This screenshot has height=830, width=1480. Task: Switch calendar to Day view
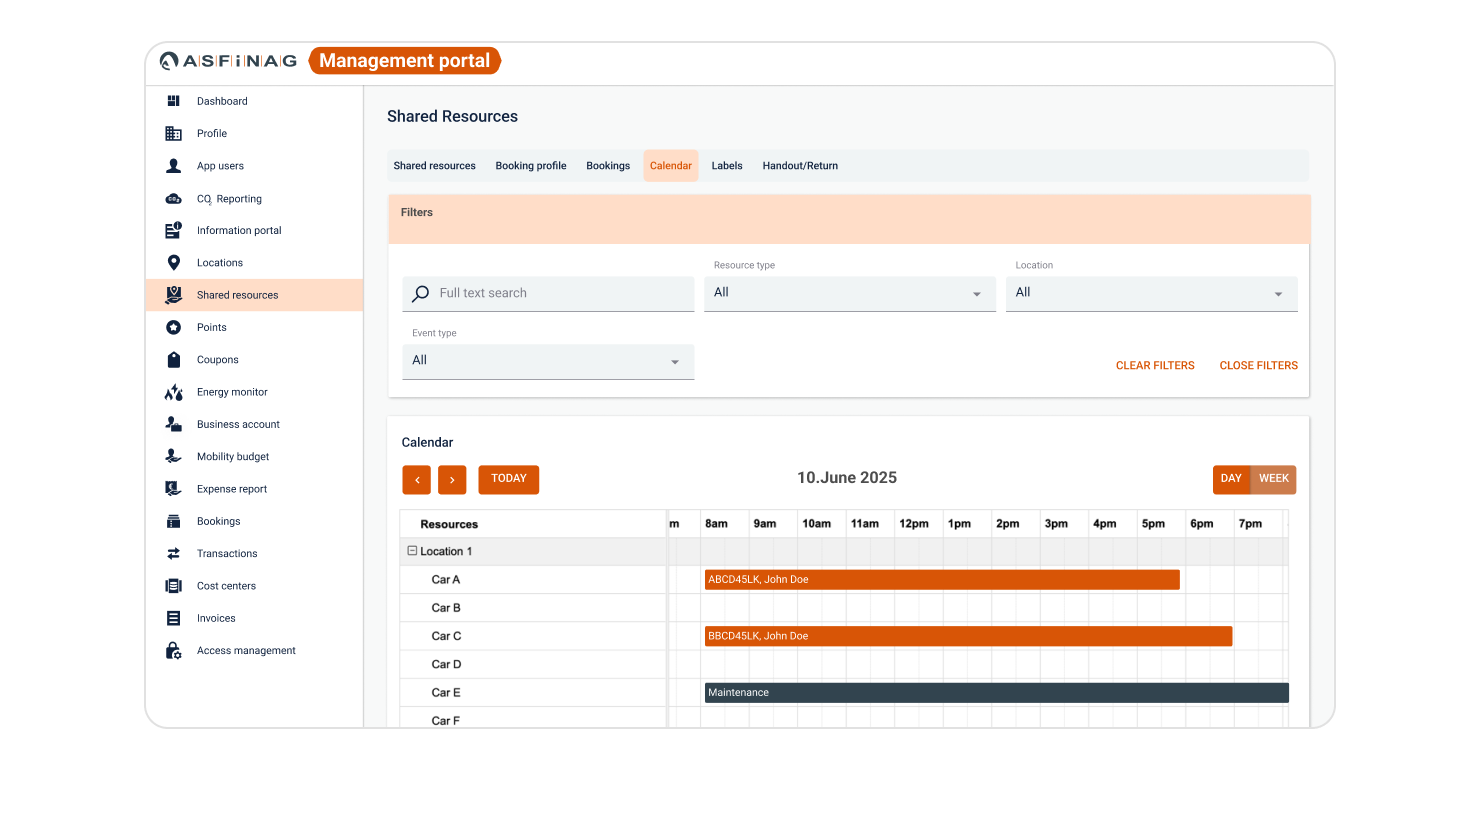(x=1231, y=479)
